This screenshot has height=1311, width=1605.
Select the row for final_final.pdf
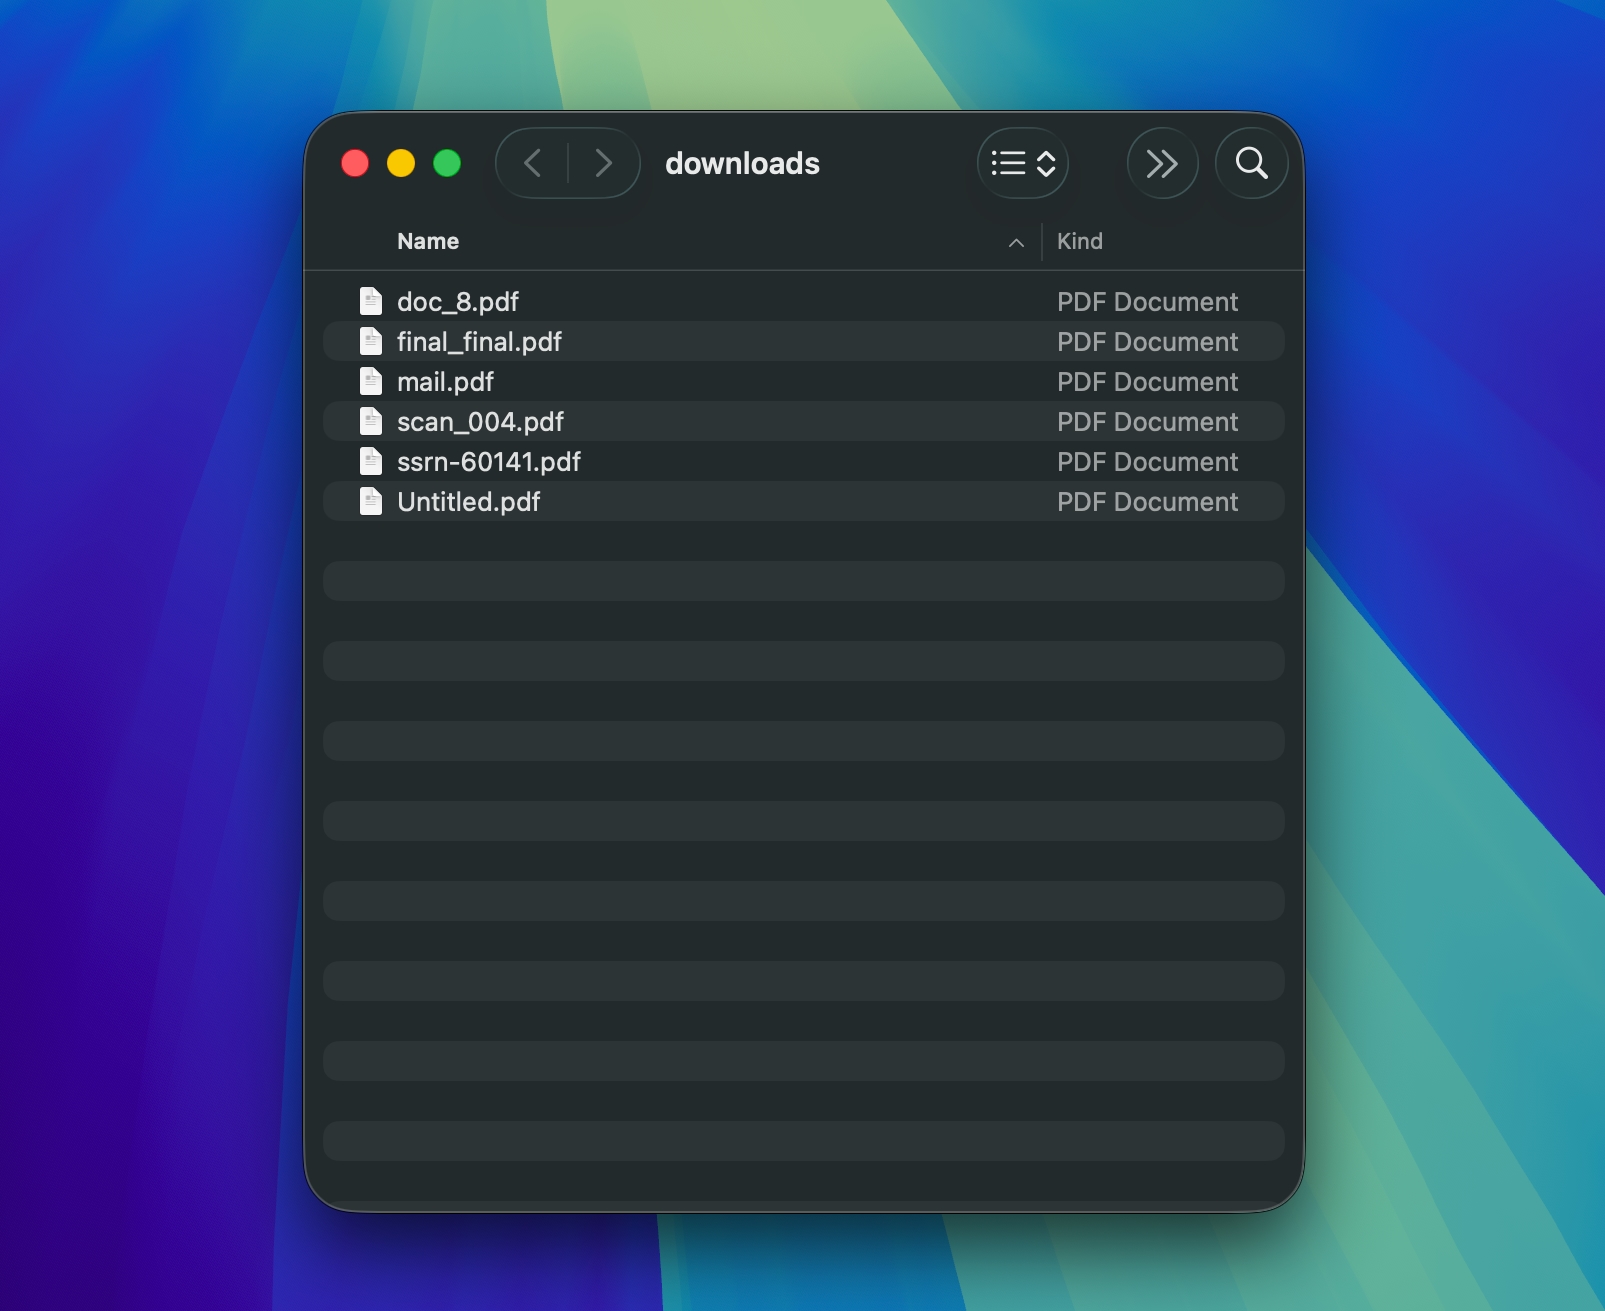(x=700, y=341)
